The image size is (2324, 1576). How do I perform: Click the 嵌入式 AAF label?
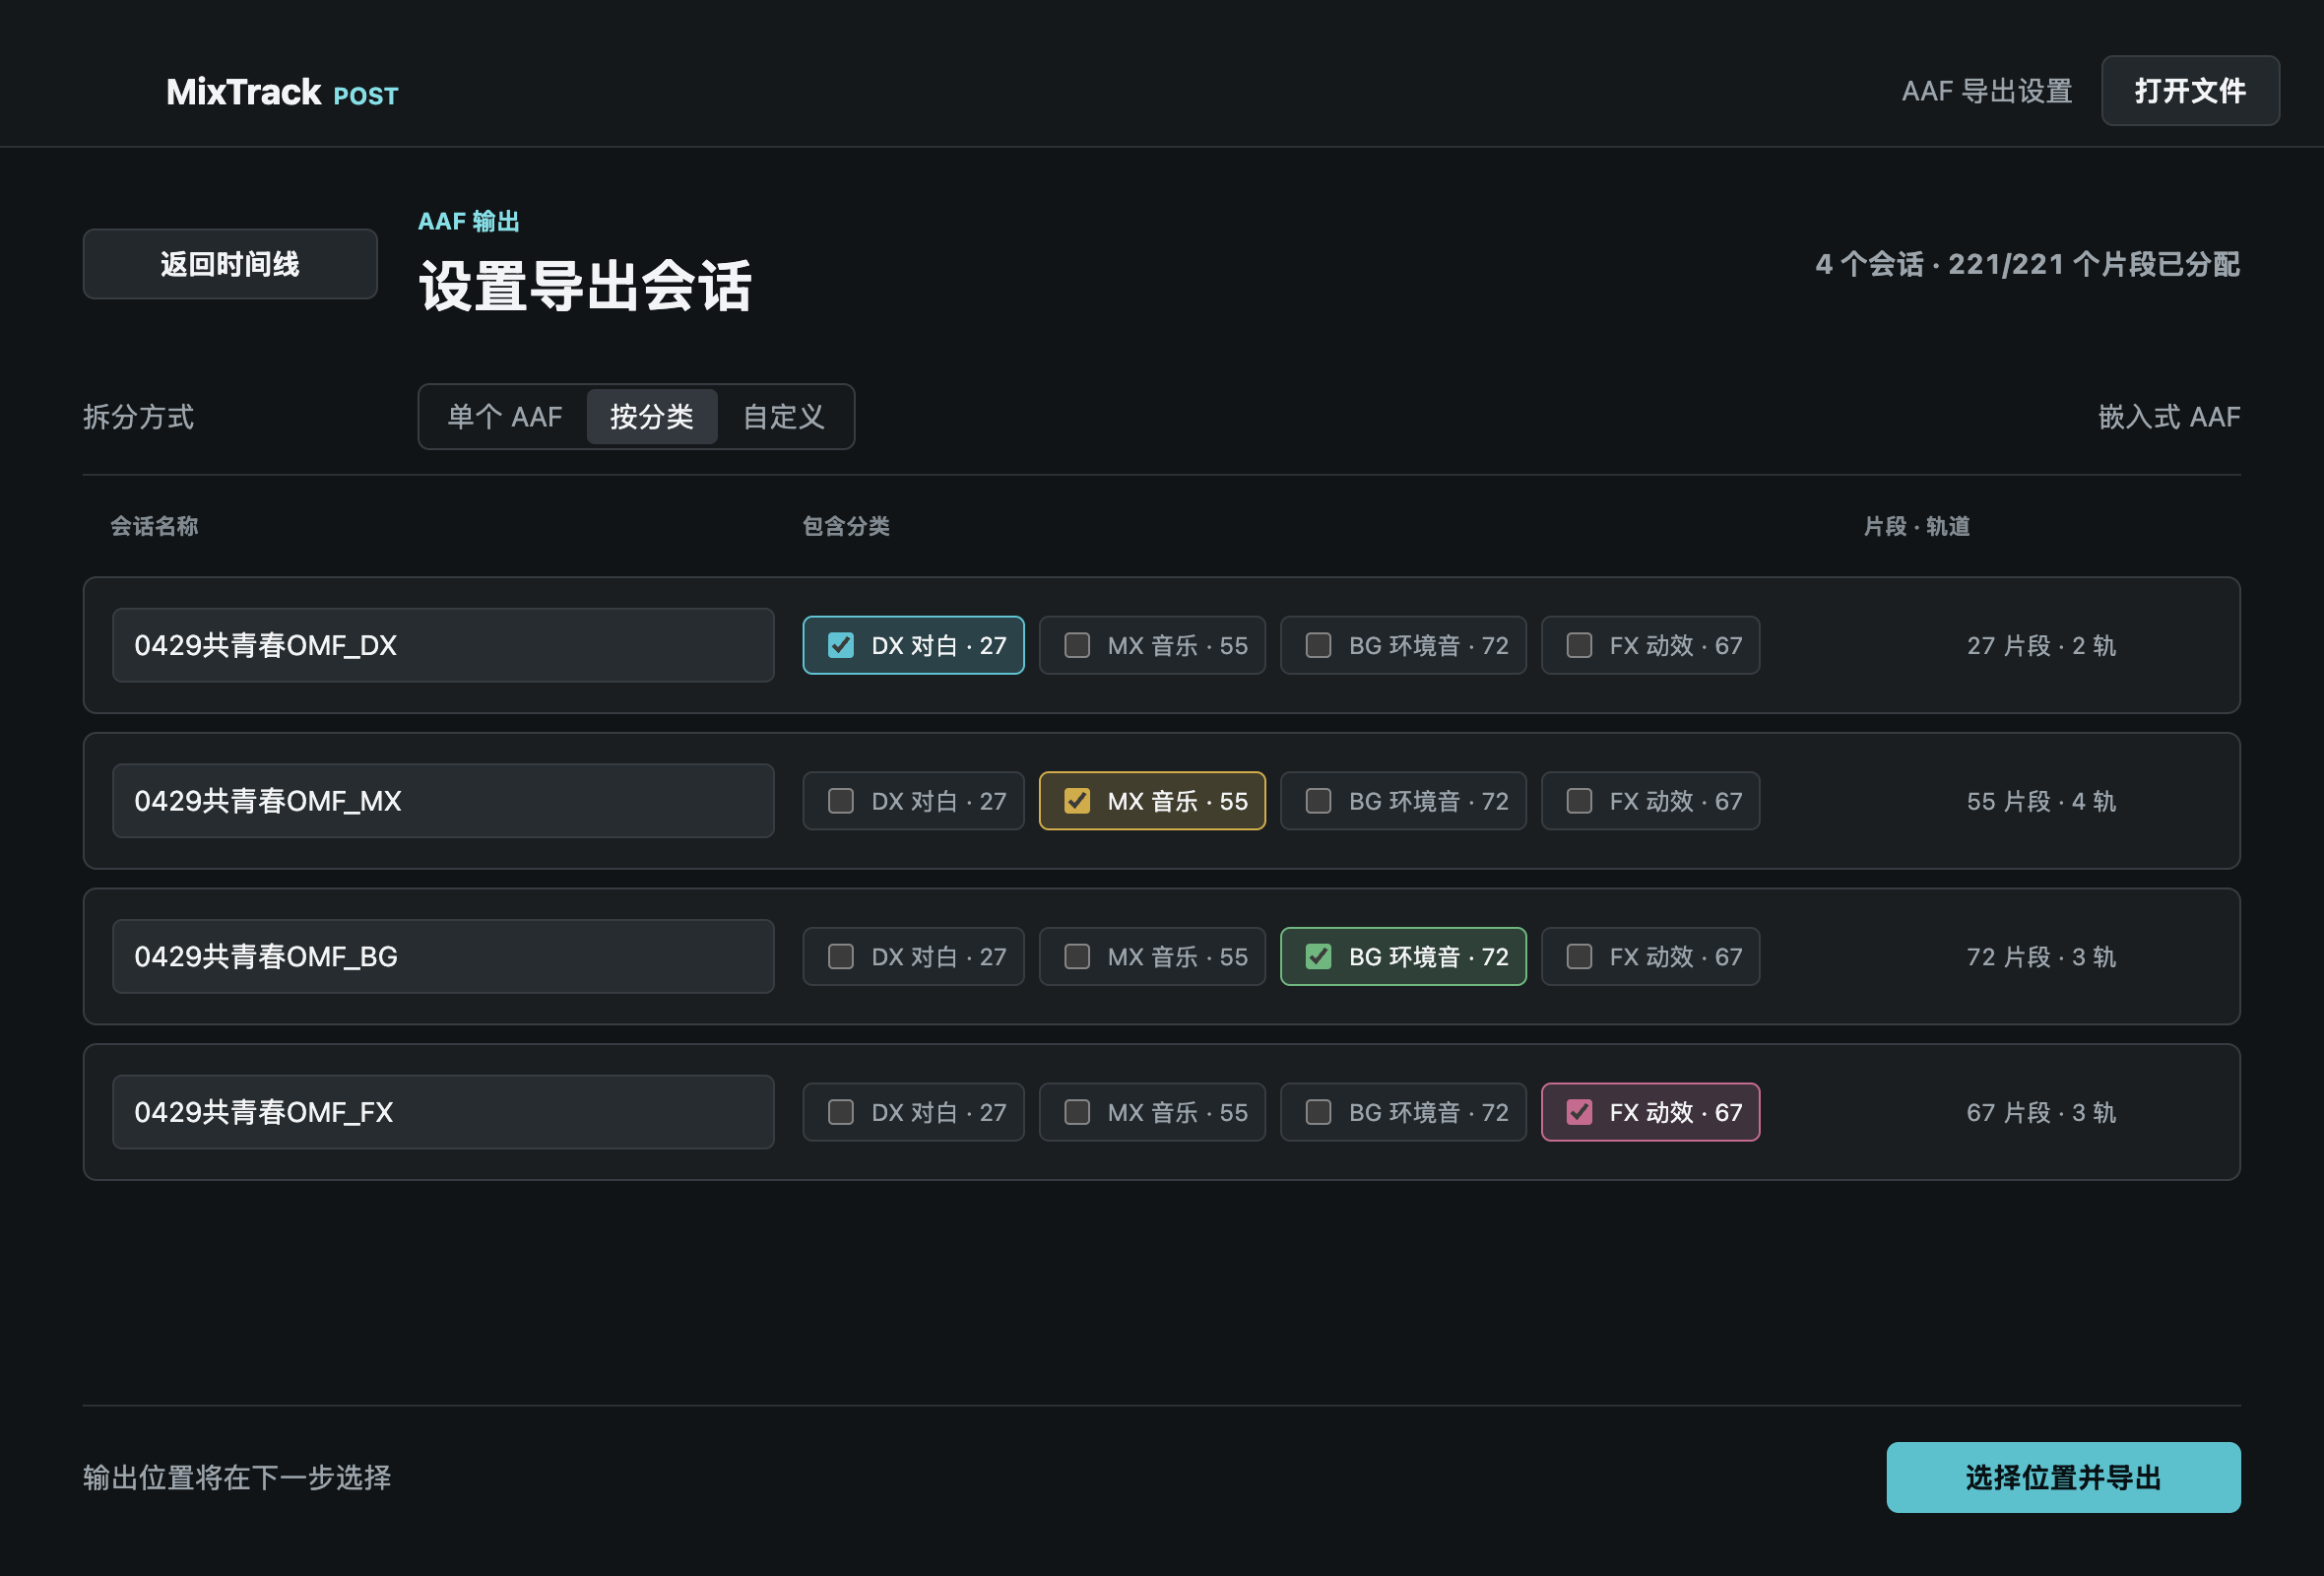tap(2168, 417)
